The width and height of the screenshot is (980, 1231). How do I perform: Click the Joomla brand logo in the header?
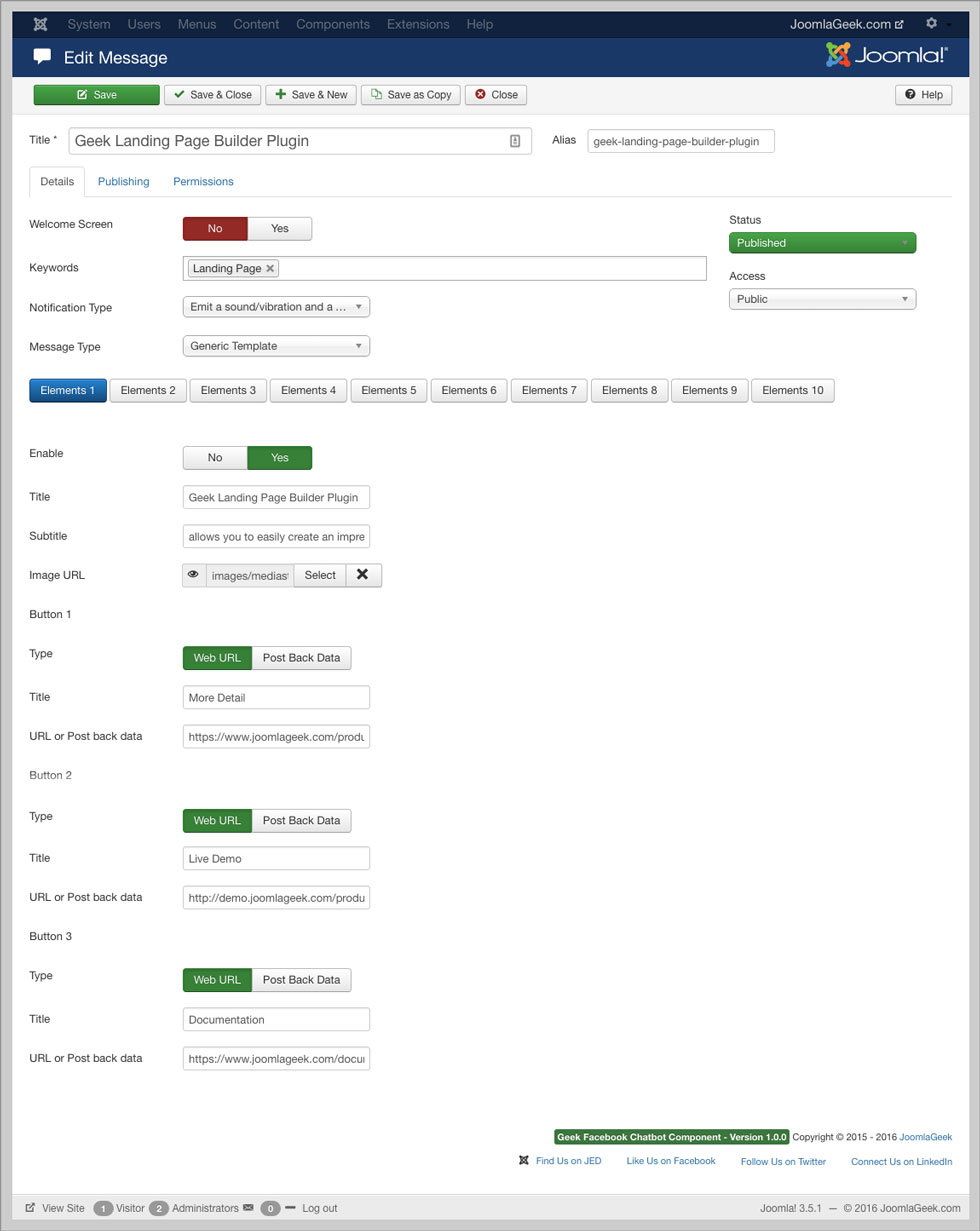coord(887,55)
